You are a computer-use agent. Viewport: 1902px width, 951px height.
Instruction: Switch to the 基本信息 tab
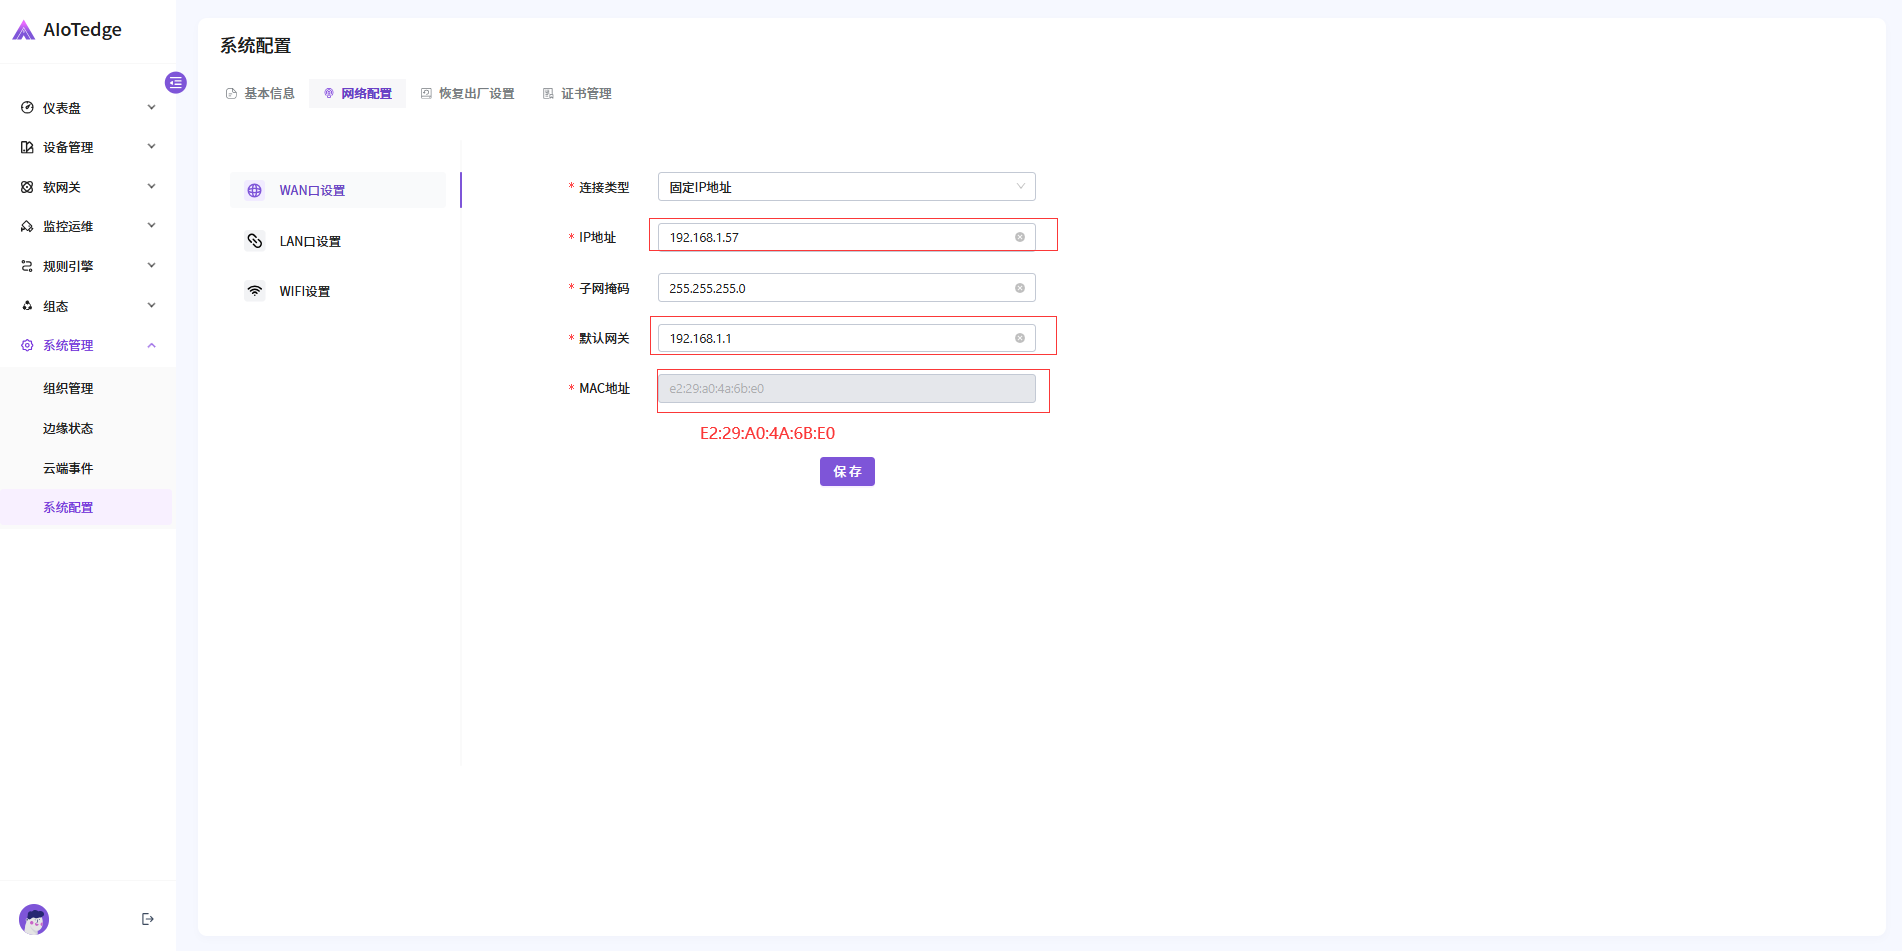261,93
